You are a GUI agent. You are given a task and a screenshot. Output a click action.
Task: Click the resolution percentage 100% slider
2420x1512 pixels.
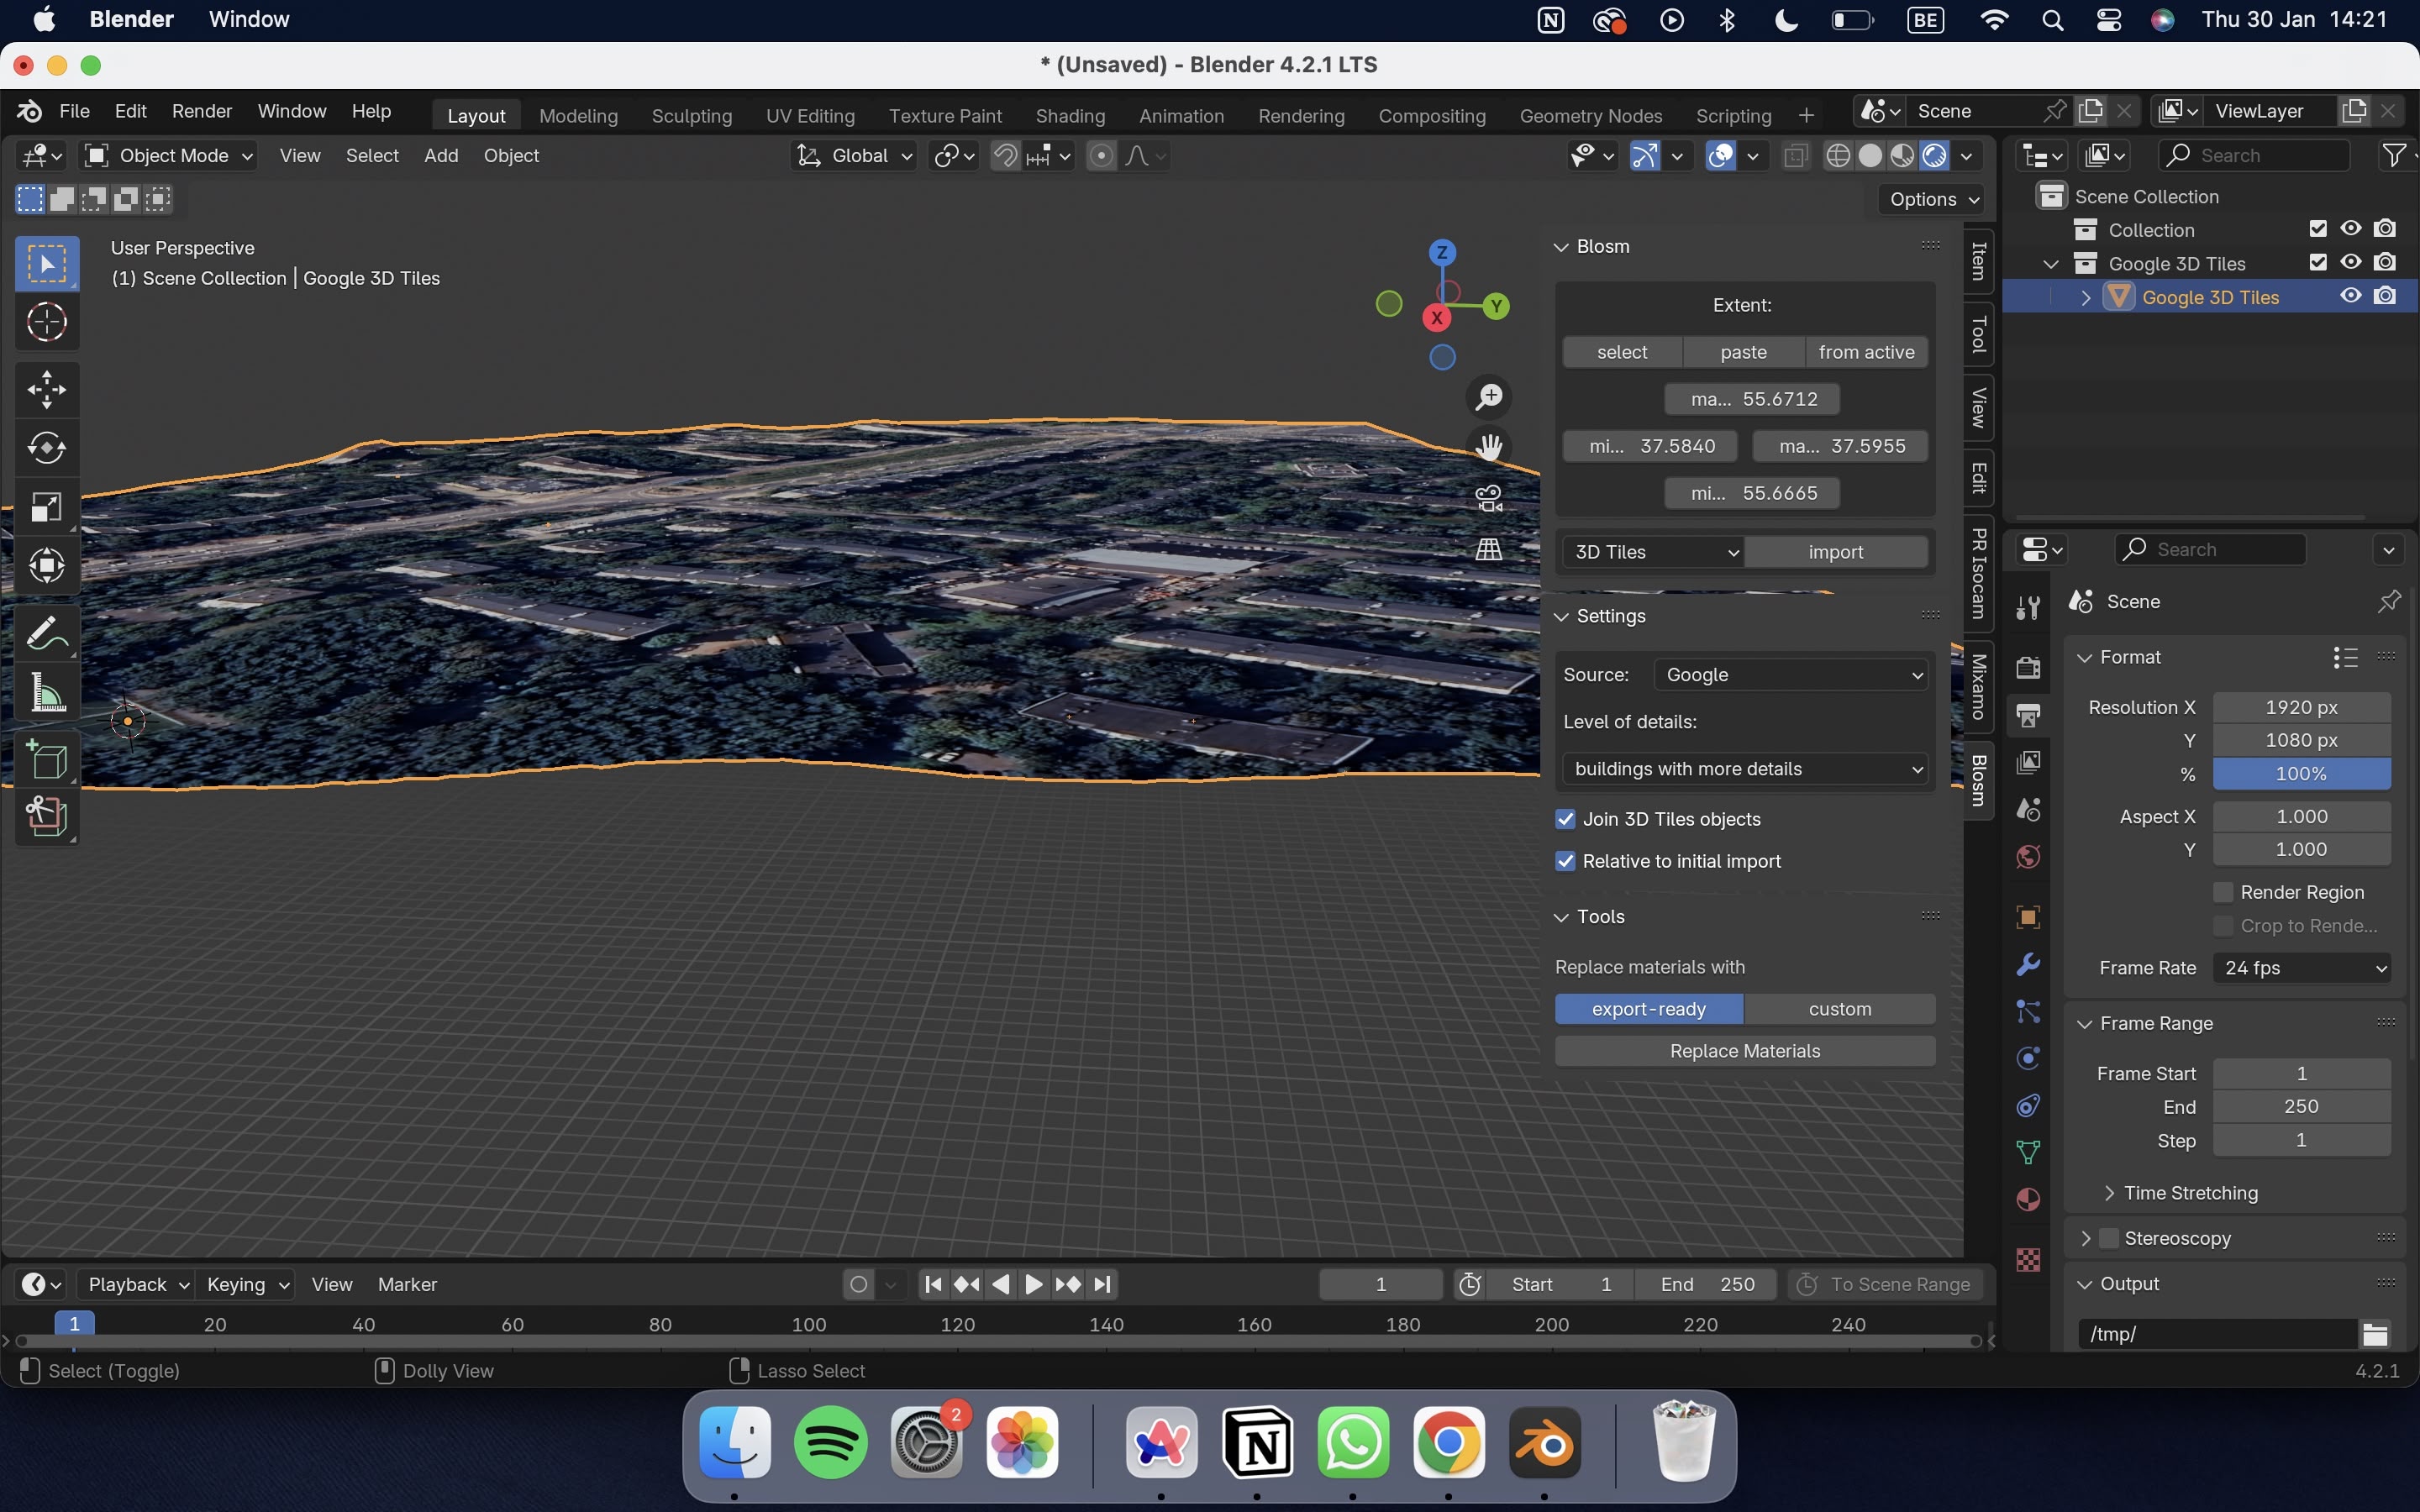click(2300, 774)
